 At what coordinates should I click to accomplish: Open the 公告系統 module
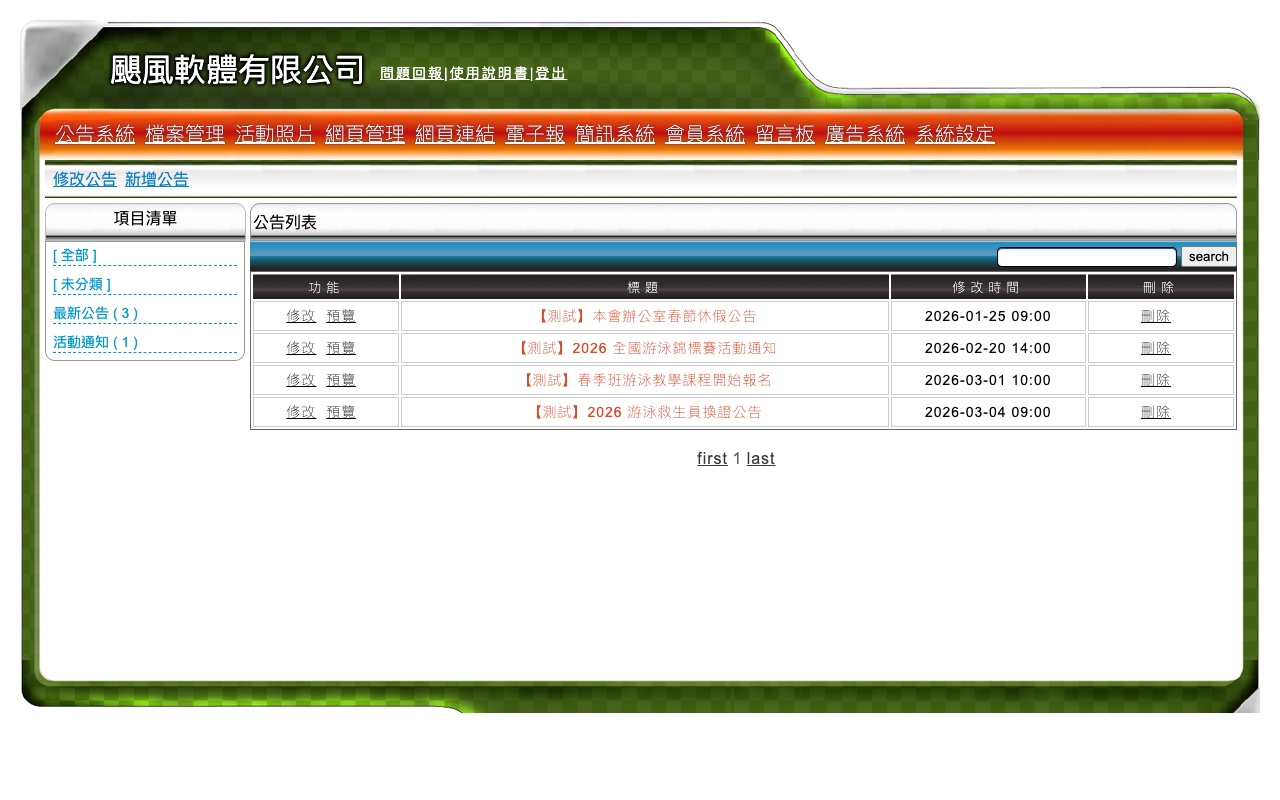[x=95, y=134]
